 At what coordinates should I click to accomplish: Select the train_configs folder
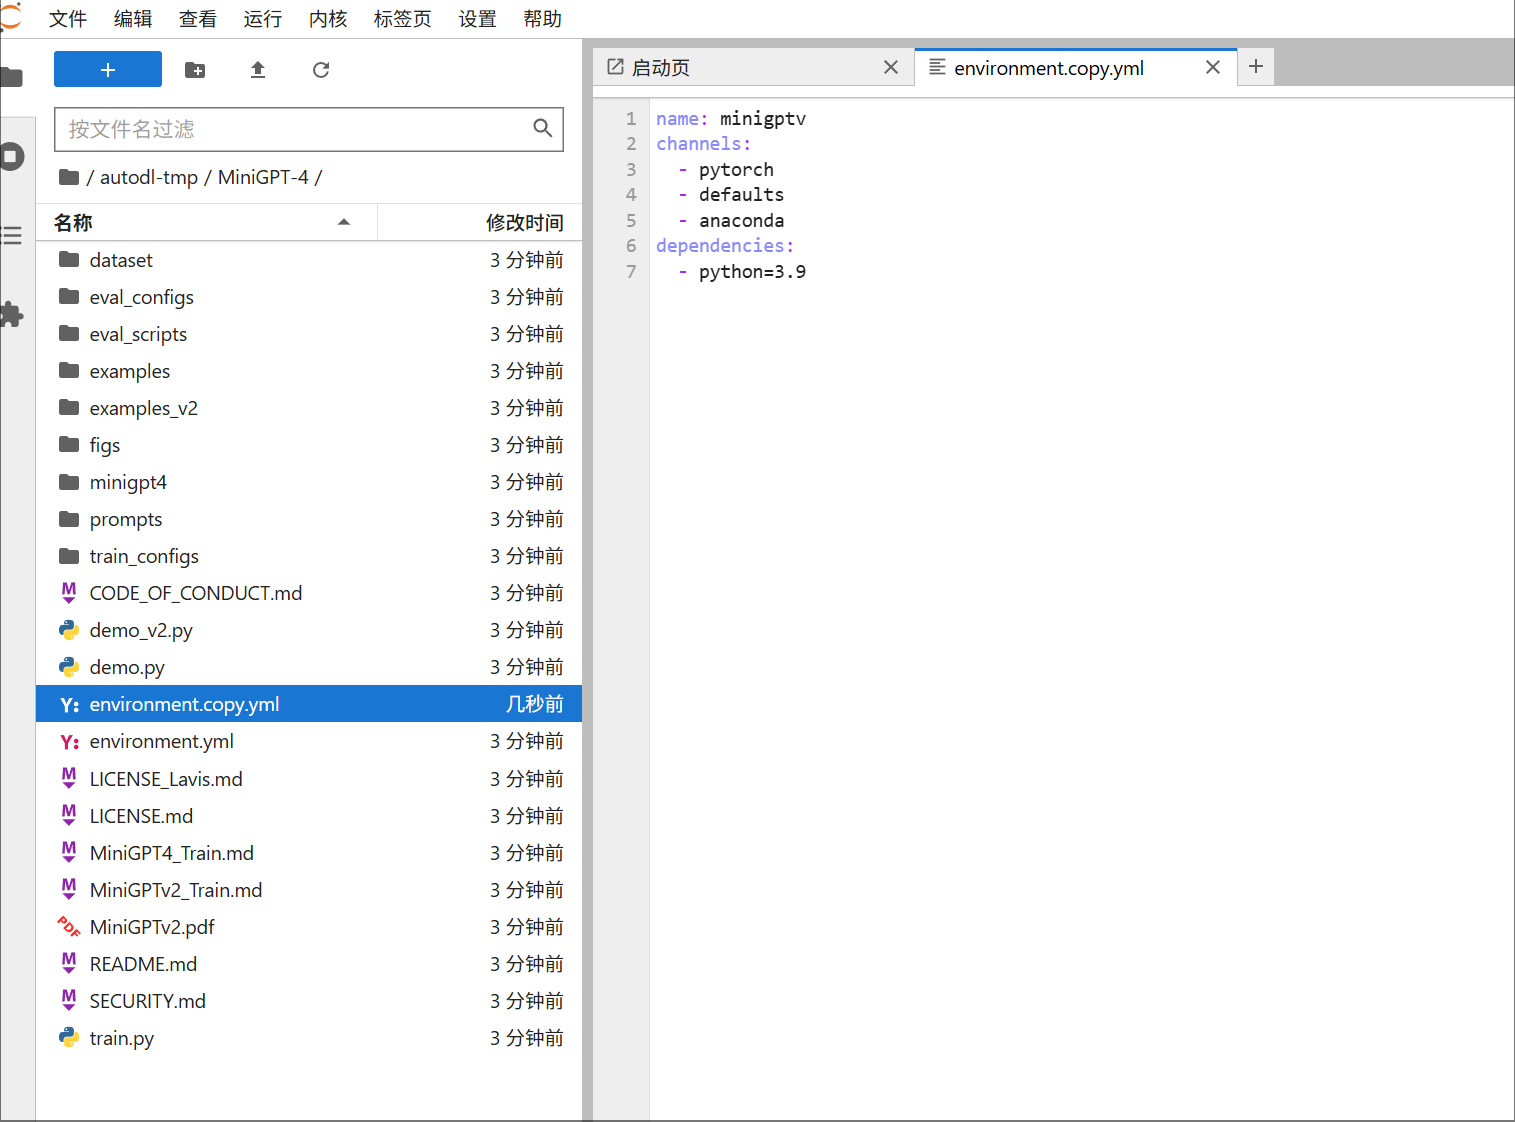[x=144, y=556]
